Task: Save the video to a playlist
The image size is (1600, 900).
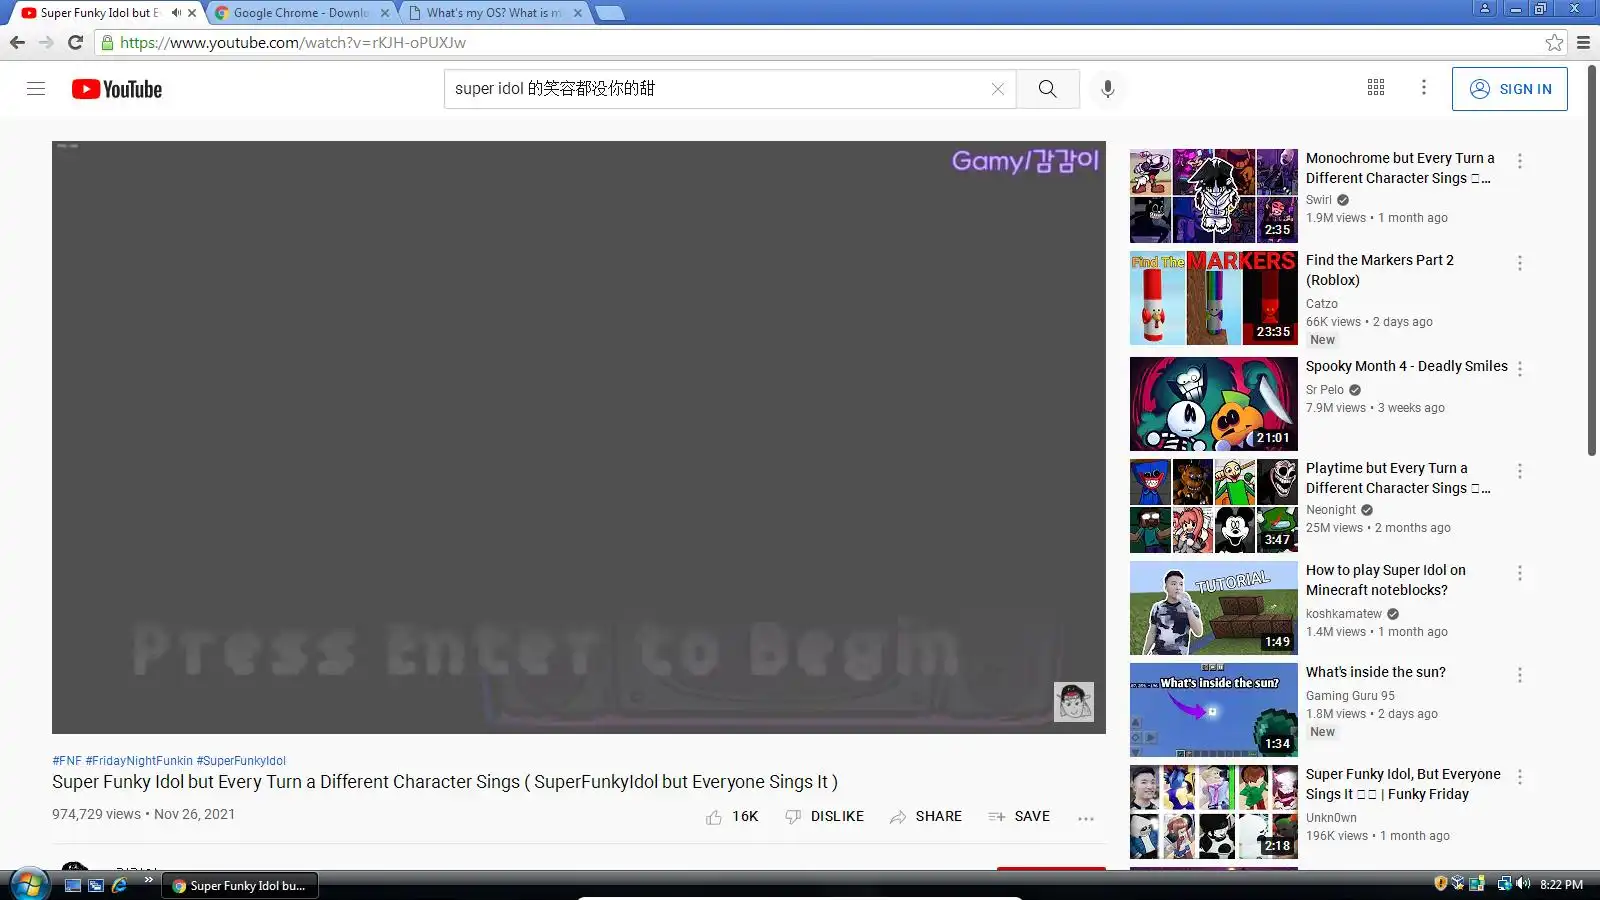Action: [1019, 816]
